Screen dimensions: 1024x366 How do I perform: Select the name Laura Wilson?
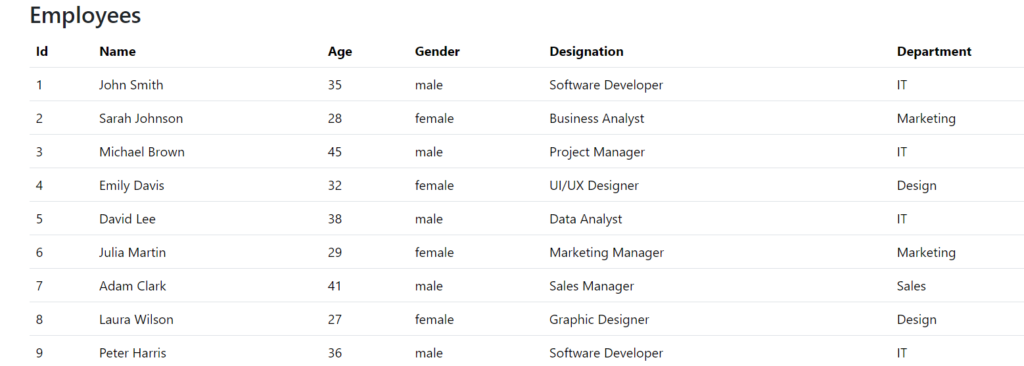[x=136, y=320]
